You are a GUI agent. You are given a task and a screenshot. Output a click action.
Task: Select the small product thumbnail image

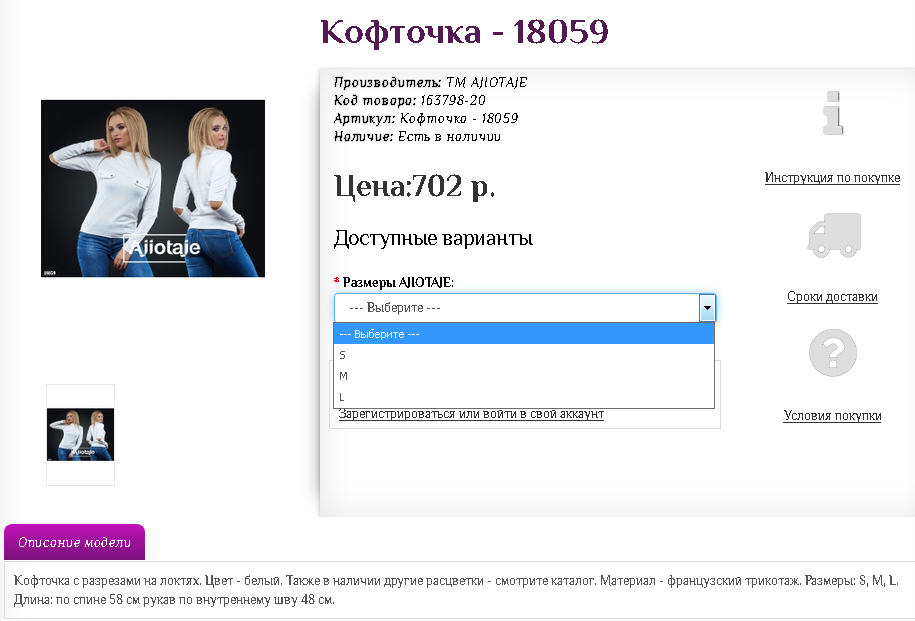[x=81, y=435]
